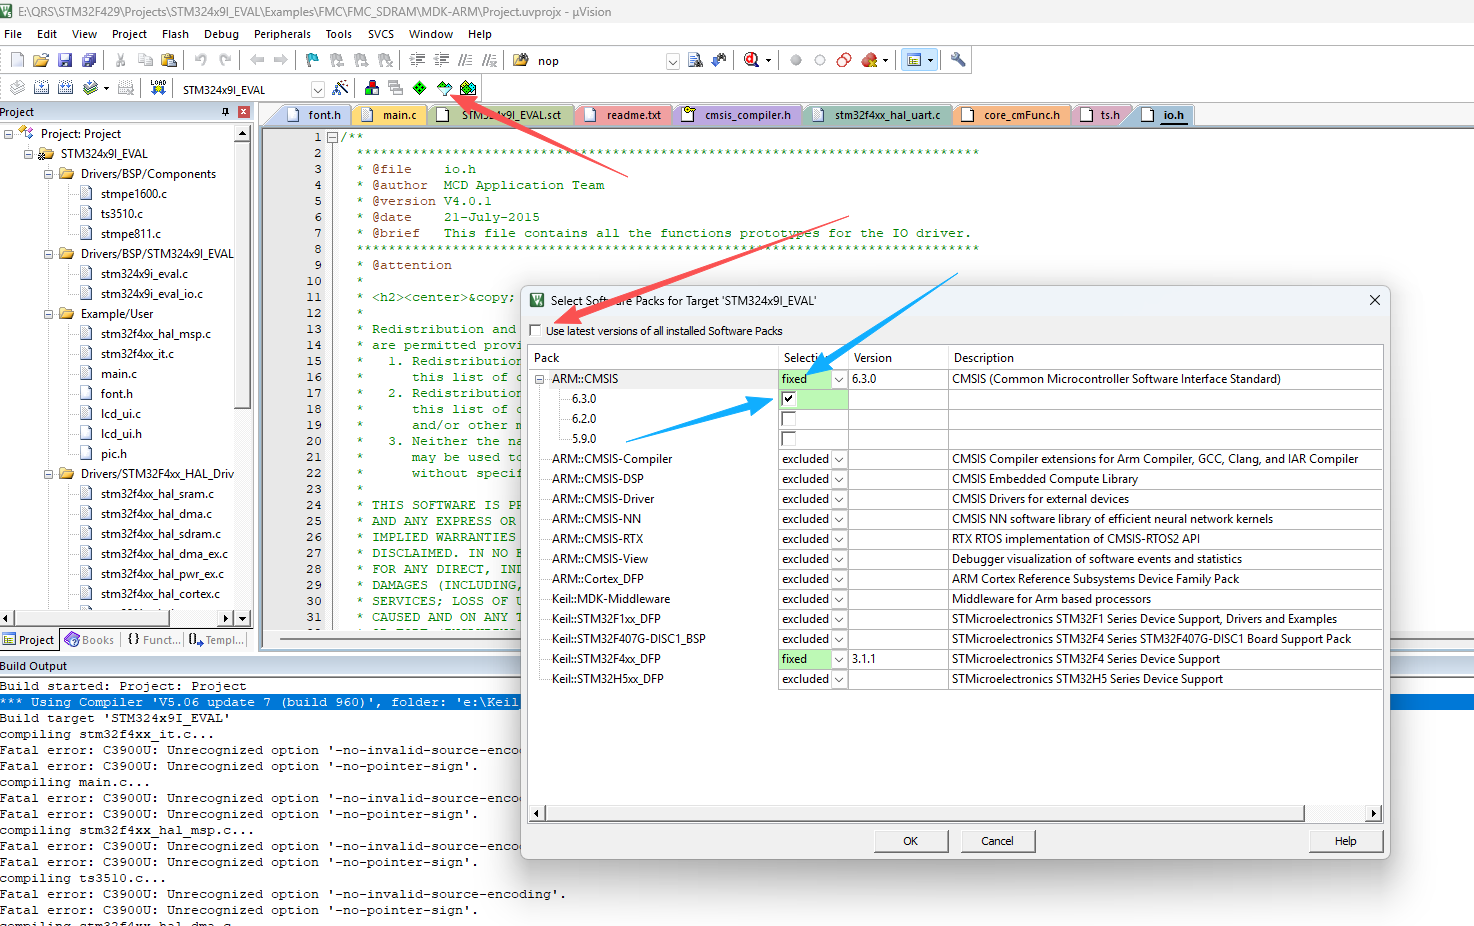Click the Undo arrow icon
This screenshot has width=1474, height=926.
pyautogui.click(x=201, y=60)
